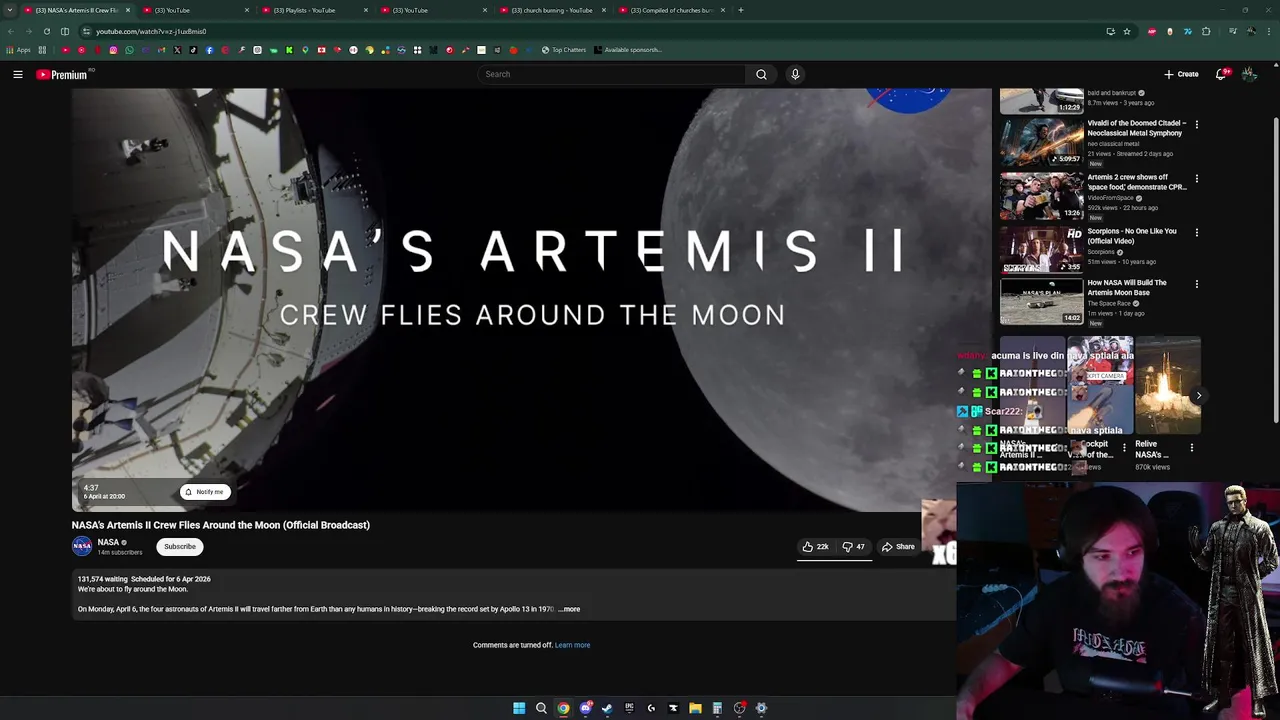Open the YouTube guide hamburger menu
Screen dimensions: 1280x720
coord(18,74)
